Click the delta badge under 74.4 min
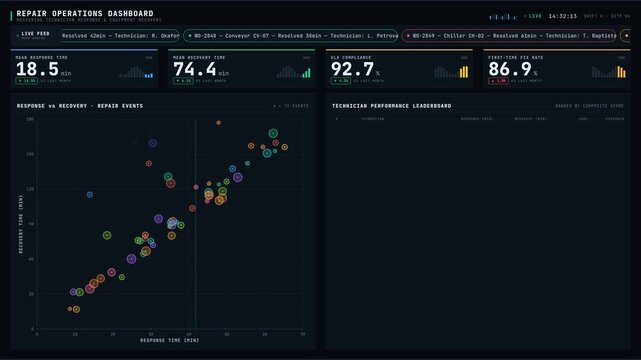 pos(183,81)
